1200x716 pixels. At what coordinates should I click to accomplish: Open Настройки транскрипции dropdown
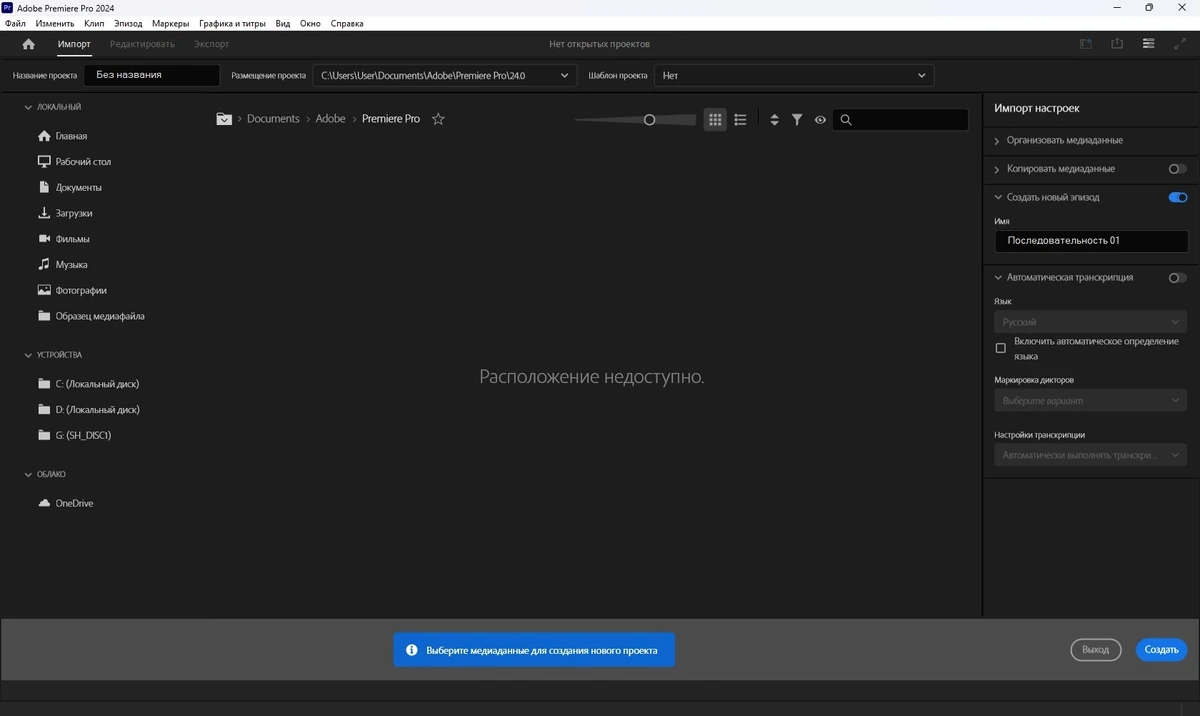coord(1090,455)
